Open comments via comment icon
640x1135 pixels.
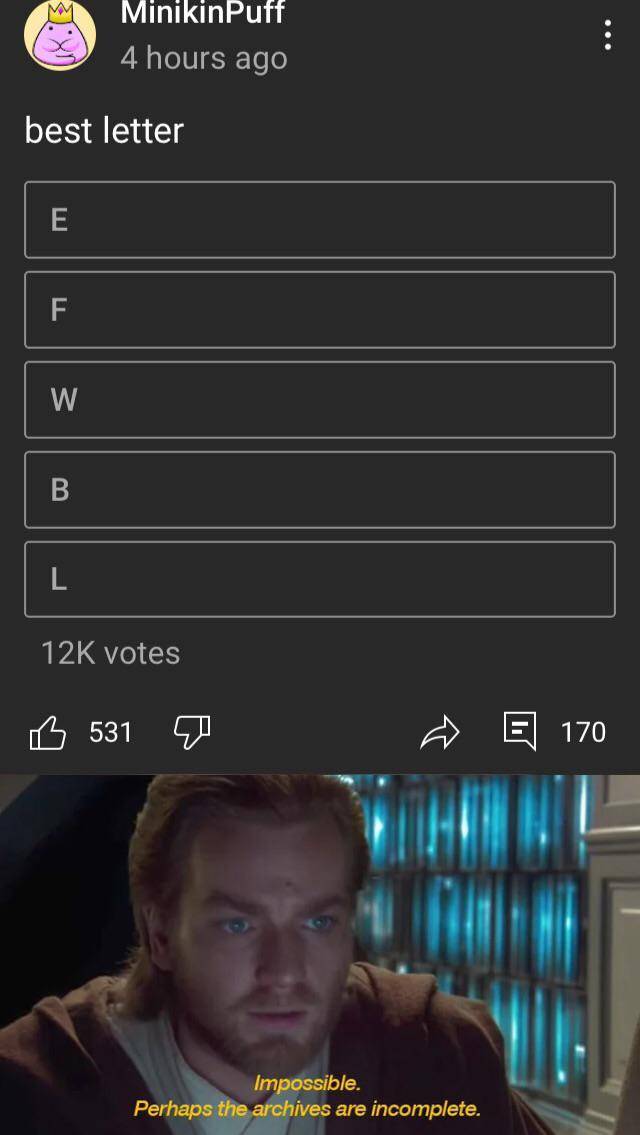(520, 731)
